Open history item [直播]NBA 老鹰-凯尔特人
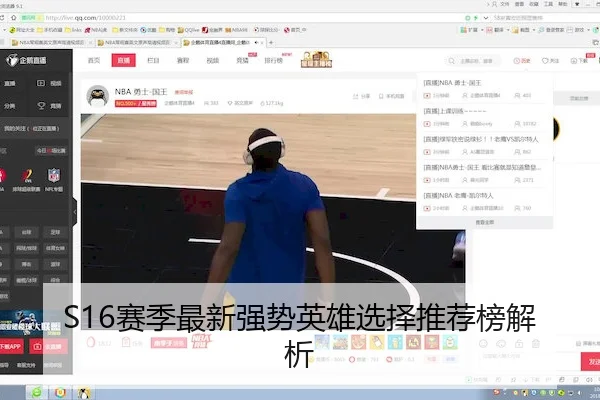The height and width of the screenshot is (400, 600). click(x=458, y=196)
